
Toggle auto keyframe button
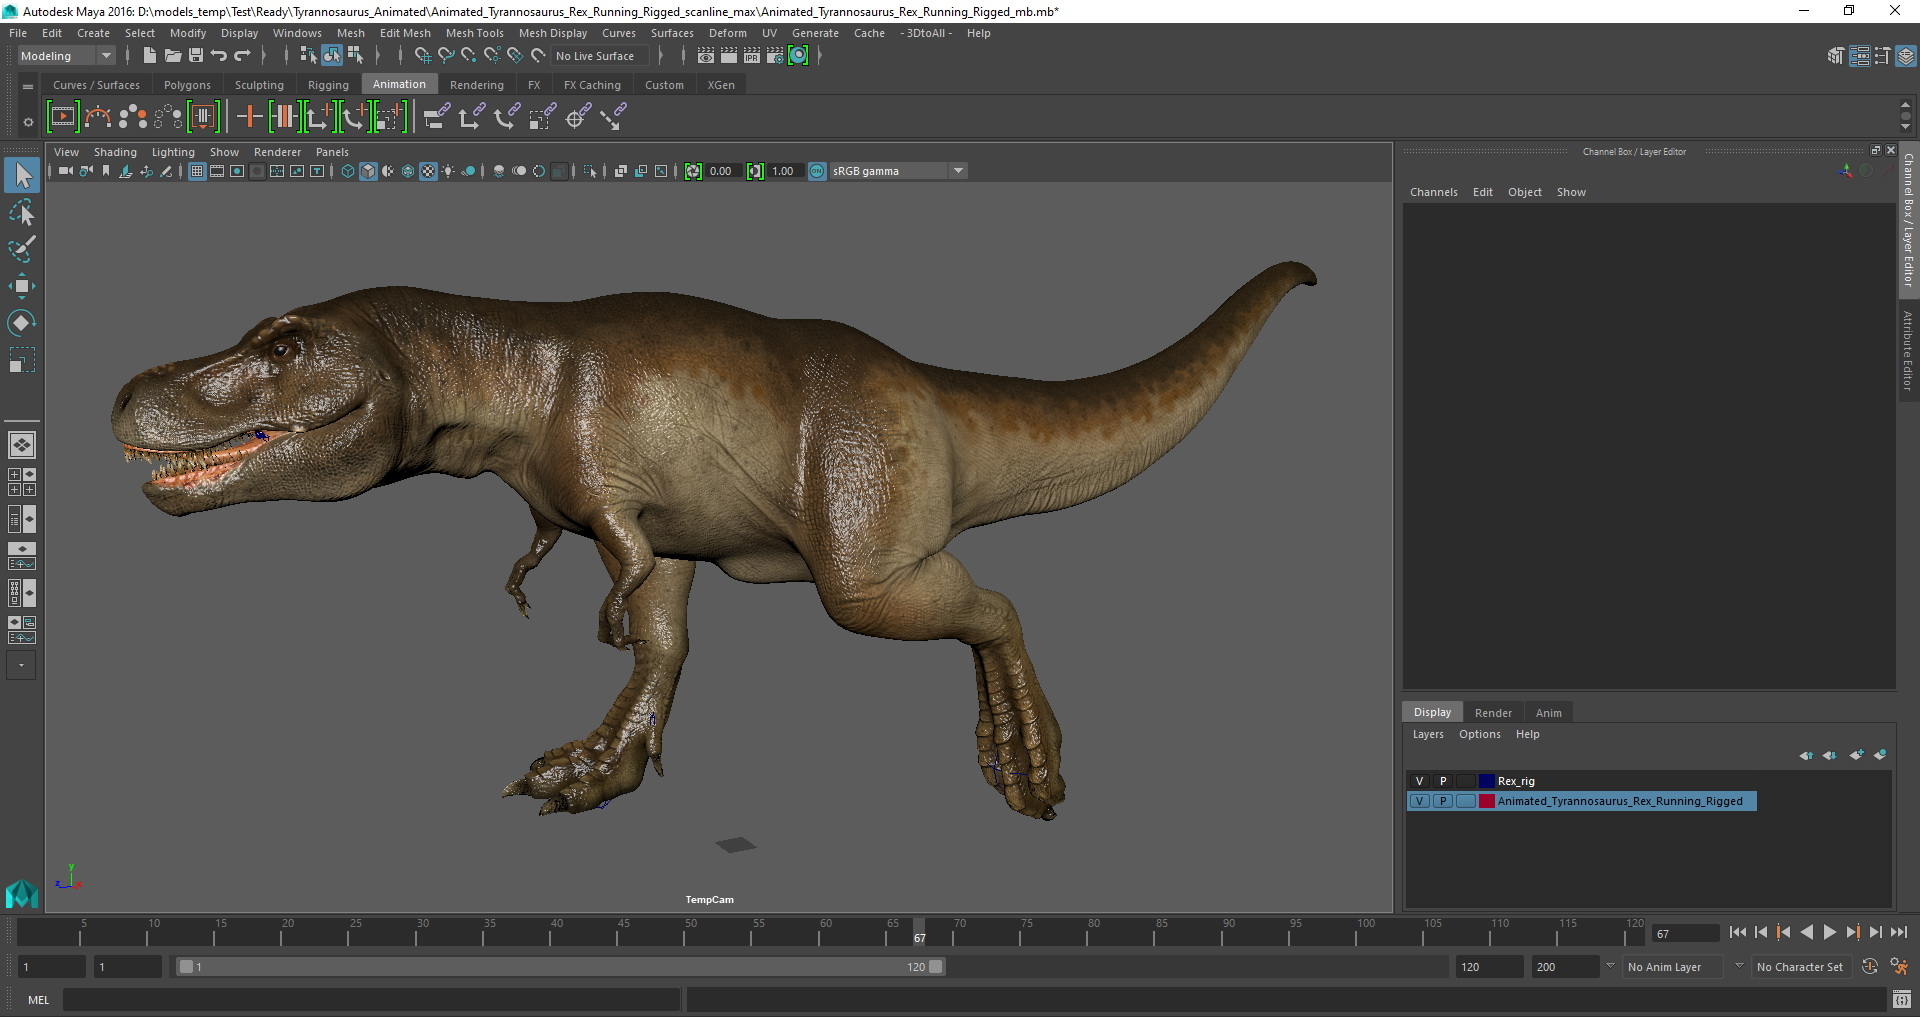click(x=1869, y=966)
